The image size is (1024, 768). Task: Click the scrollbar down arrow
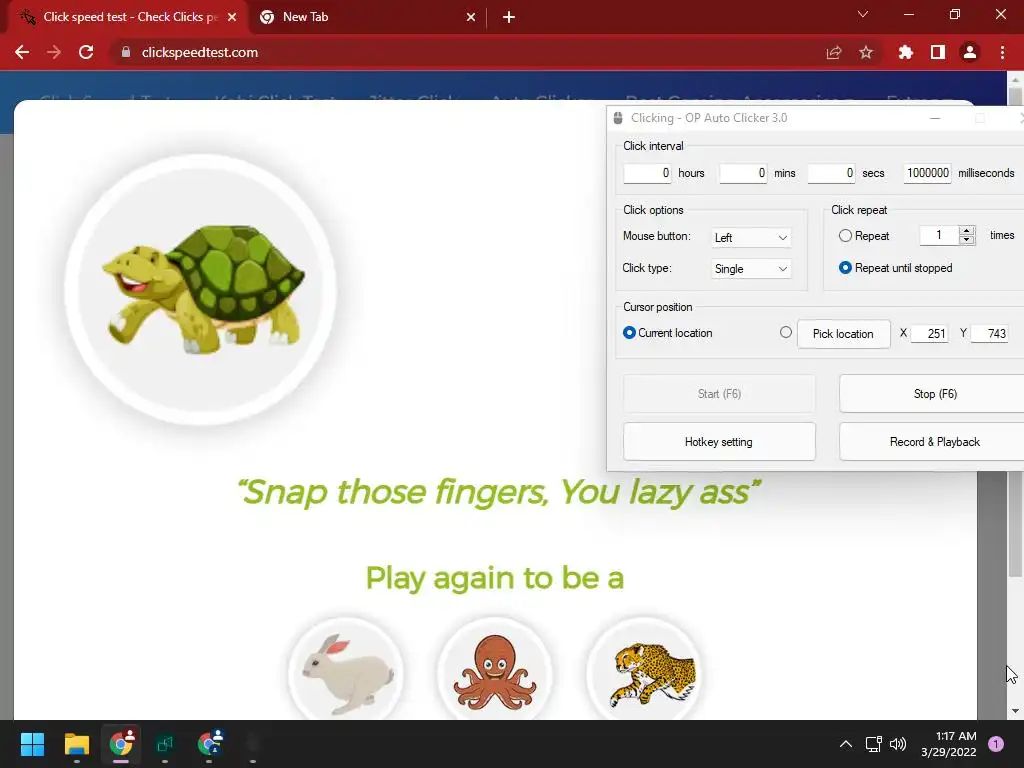1015,711
